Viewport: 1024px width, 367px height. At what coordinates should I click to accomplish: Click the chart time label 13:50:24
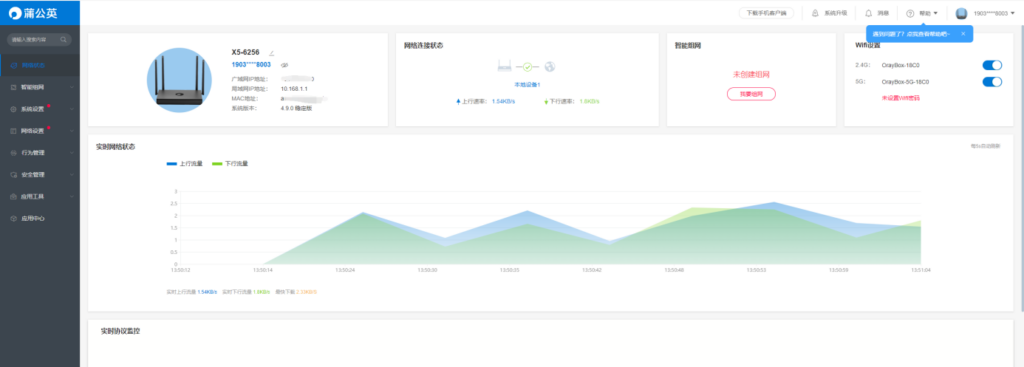click(345, 269)
